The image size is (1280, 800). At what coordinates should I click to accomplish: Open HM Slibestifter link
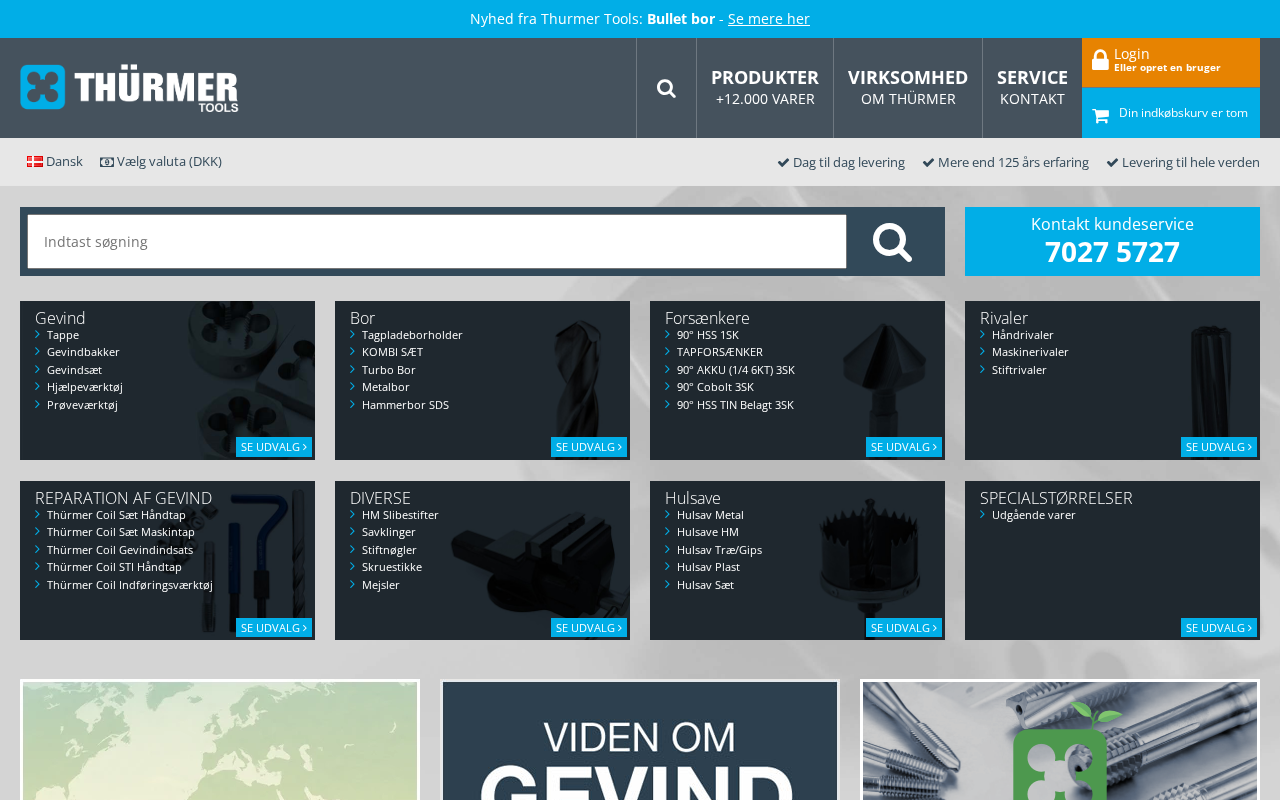click(400, 515)
